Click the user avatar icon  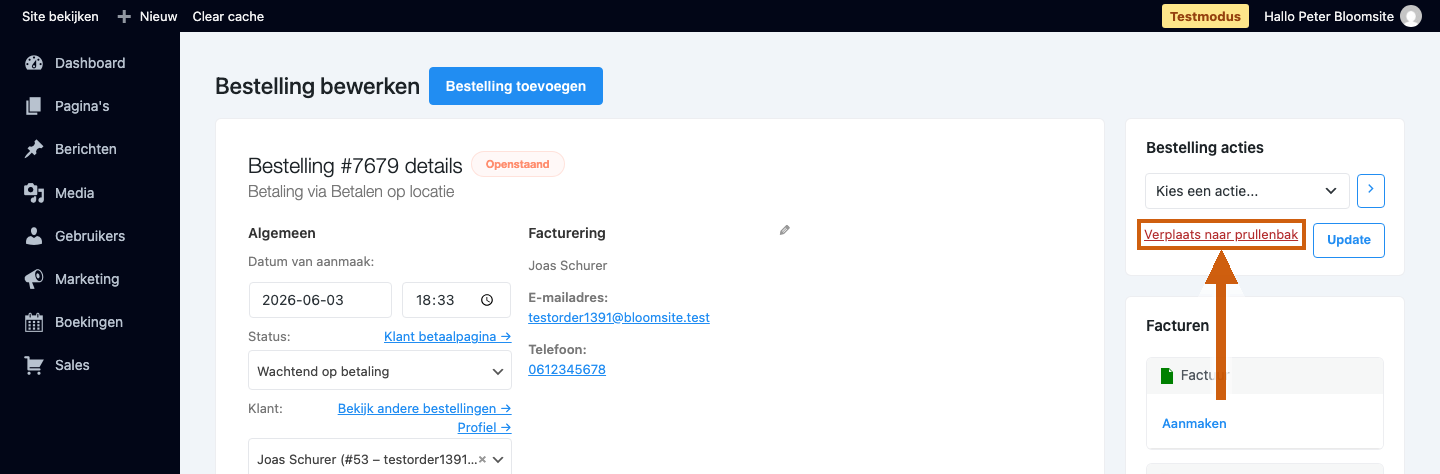tap(1411, 16)
